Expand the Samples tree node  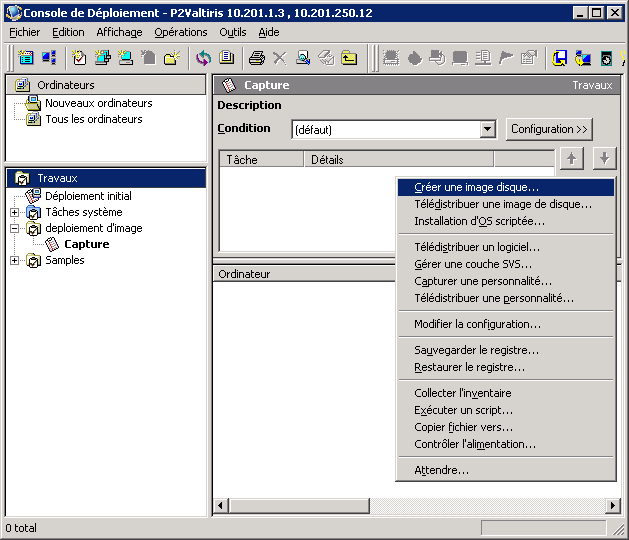point(14,260)
